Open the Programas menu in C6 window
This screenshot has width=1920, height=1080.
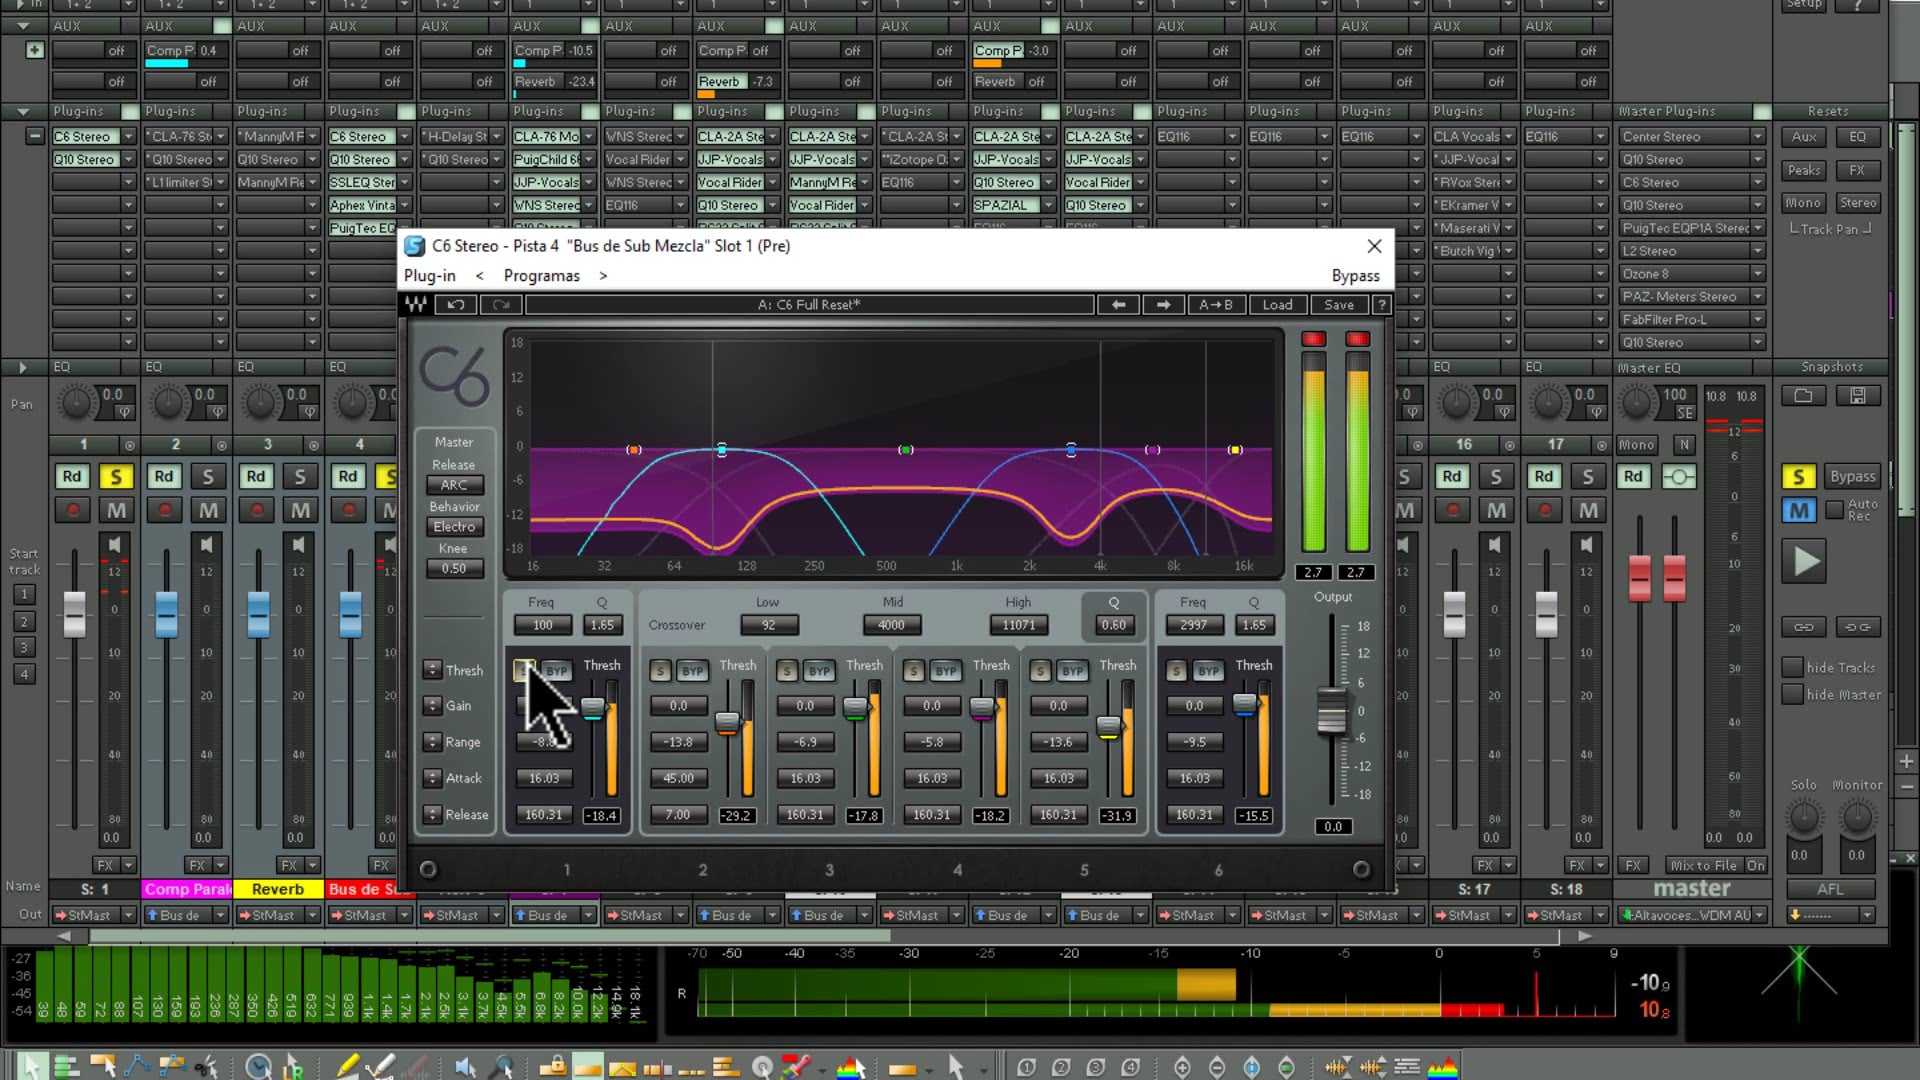click(541, 276)
